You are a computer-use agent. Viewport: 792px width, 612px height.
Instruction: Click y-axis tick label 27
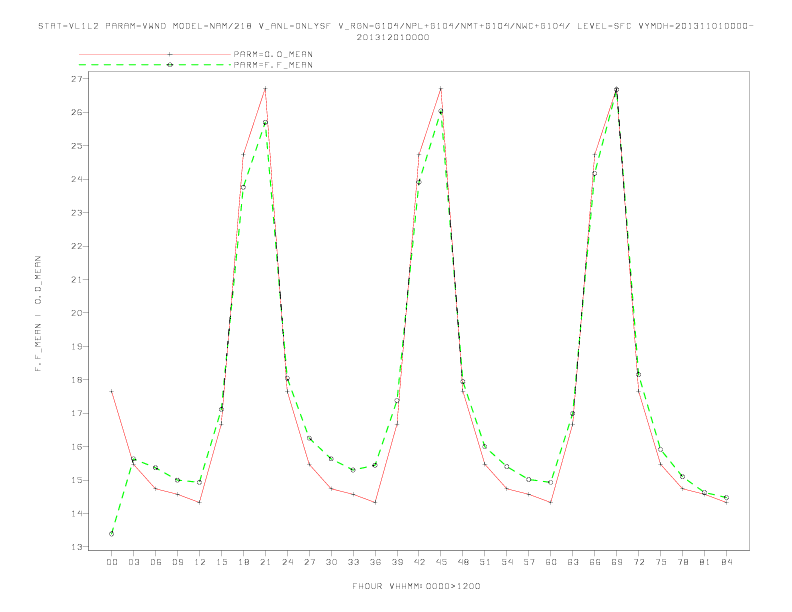[76, 79]
